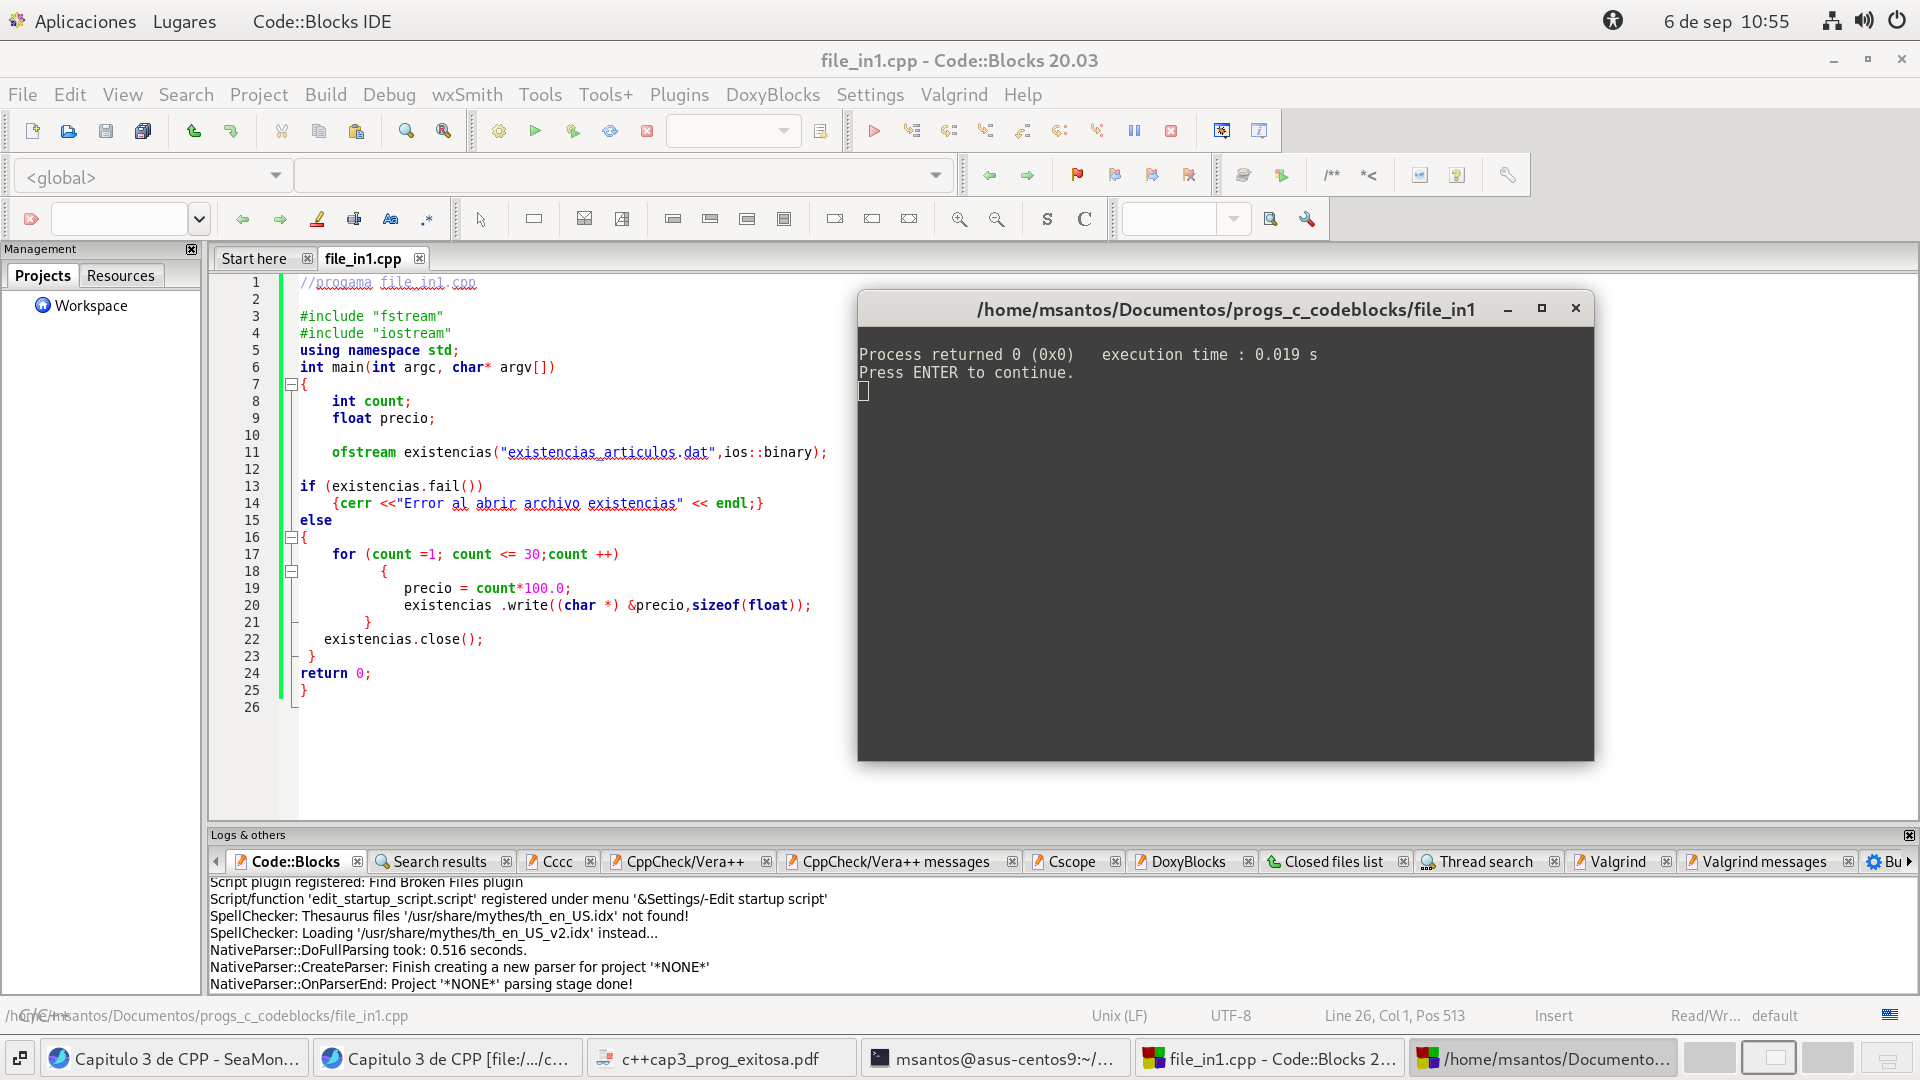
Task: Collapse code fold marker at line 16
Action: 291,537
